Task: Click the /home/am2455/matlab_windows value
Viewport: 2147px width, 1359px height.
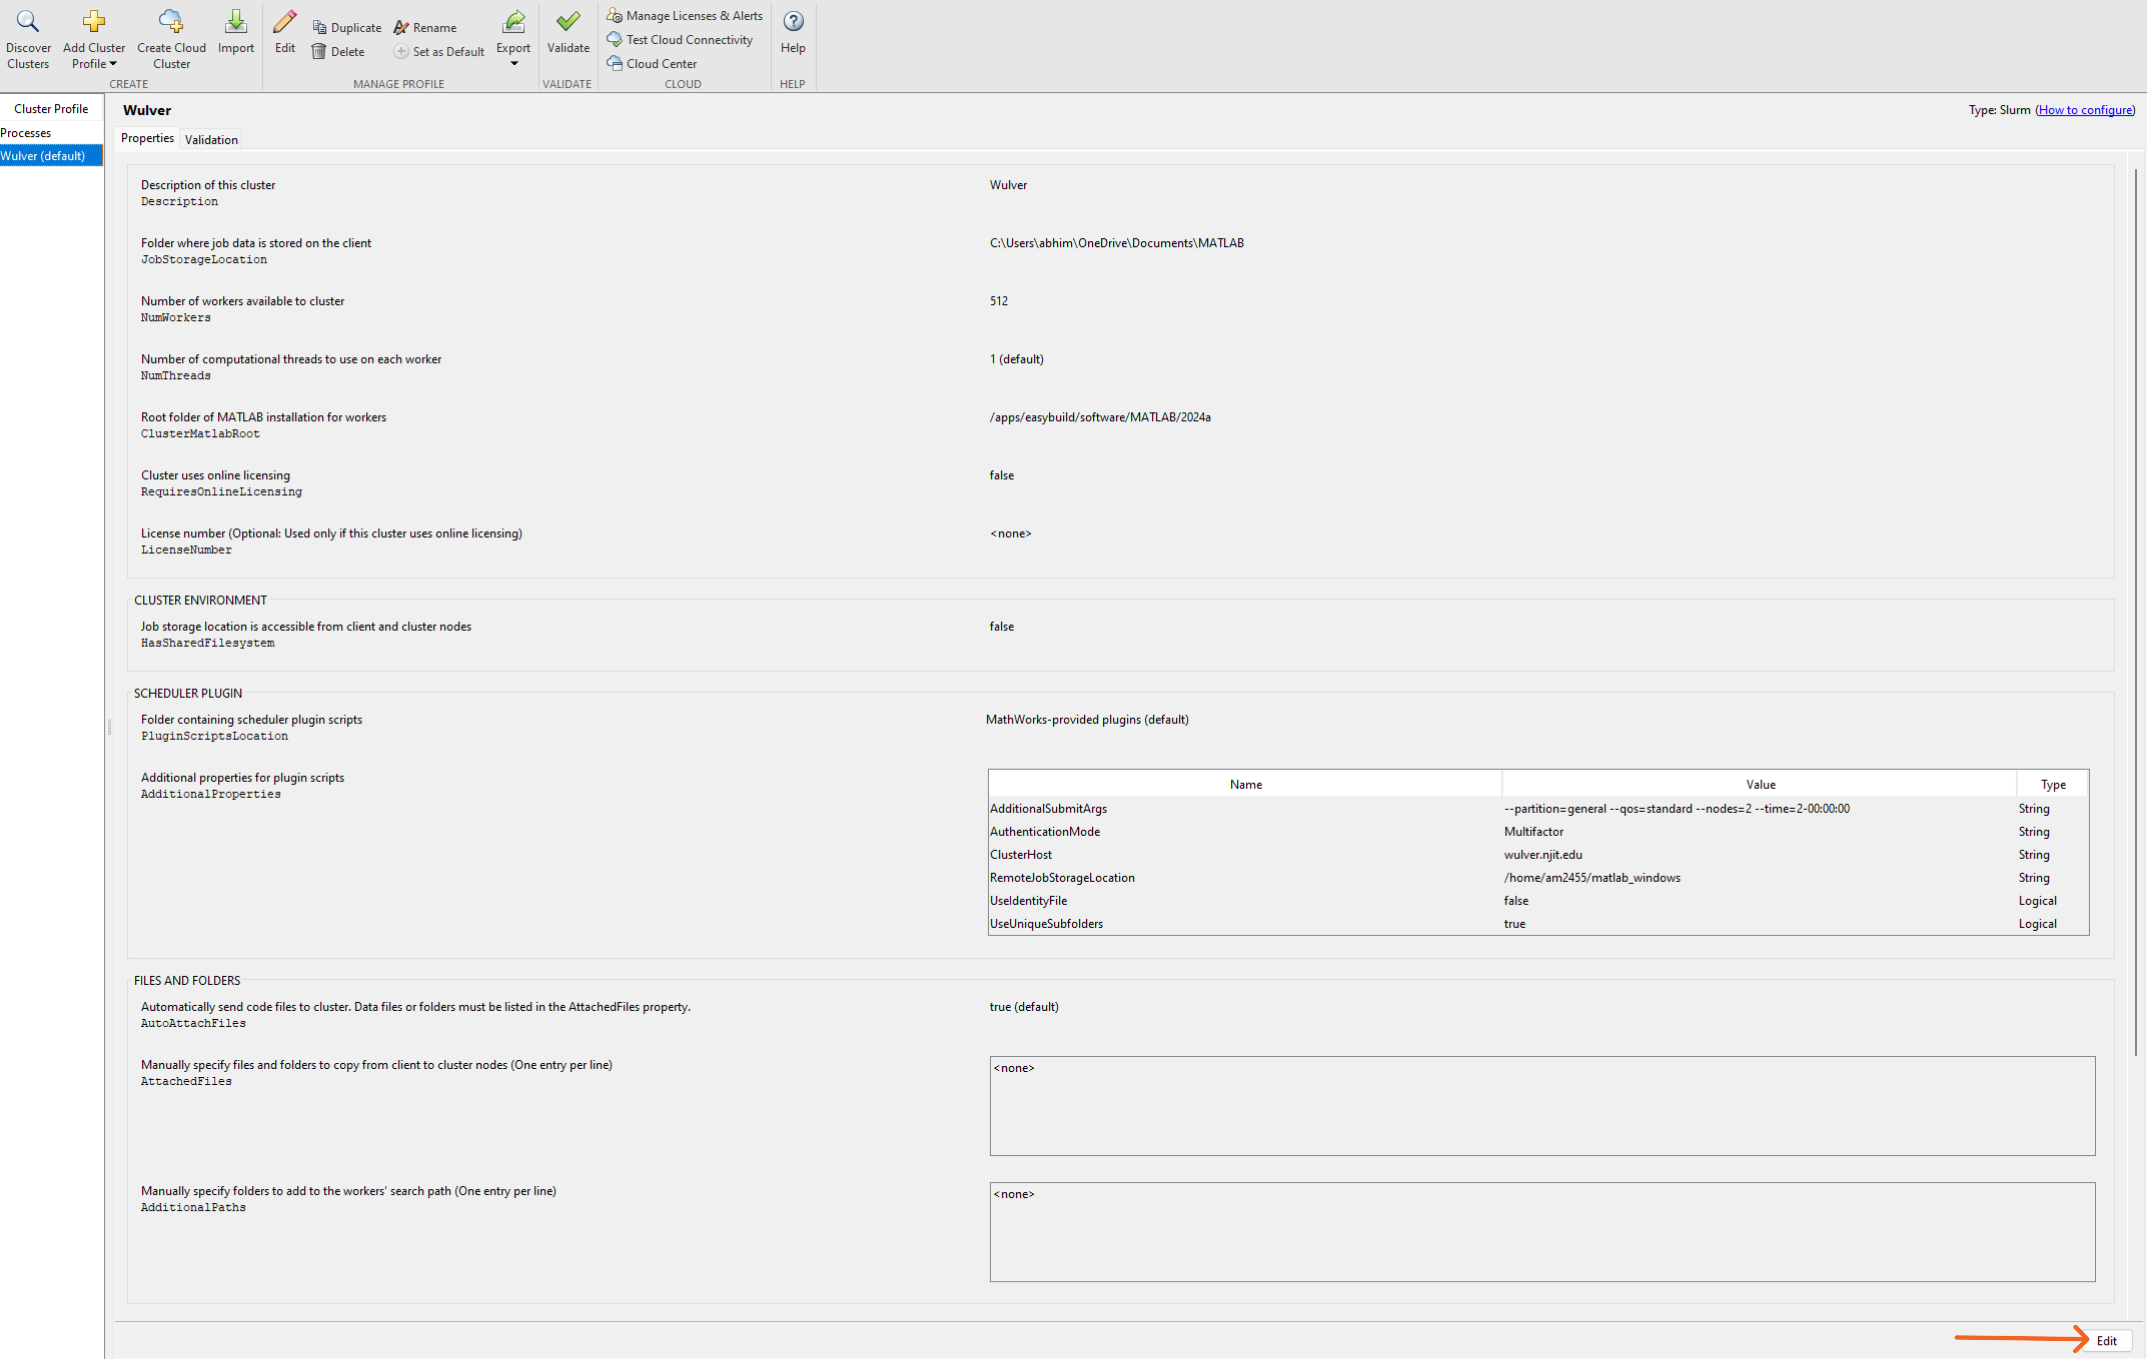Action: [x=1592, y=877]
